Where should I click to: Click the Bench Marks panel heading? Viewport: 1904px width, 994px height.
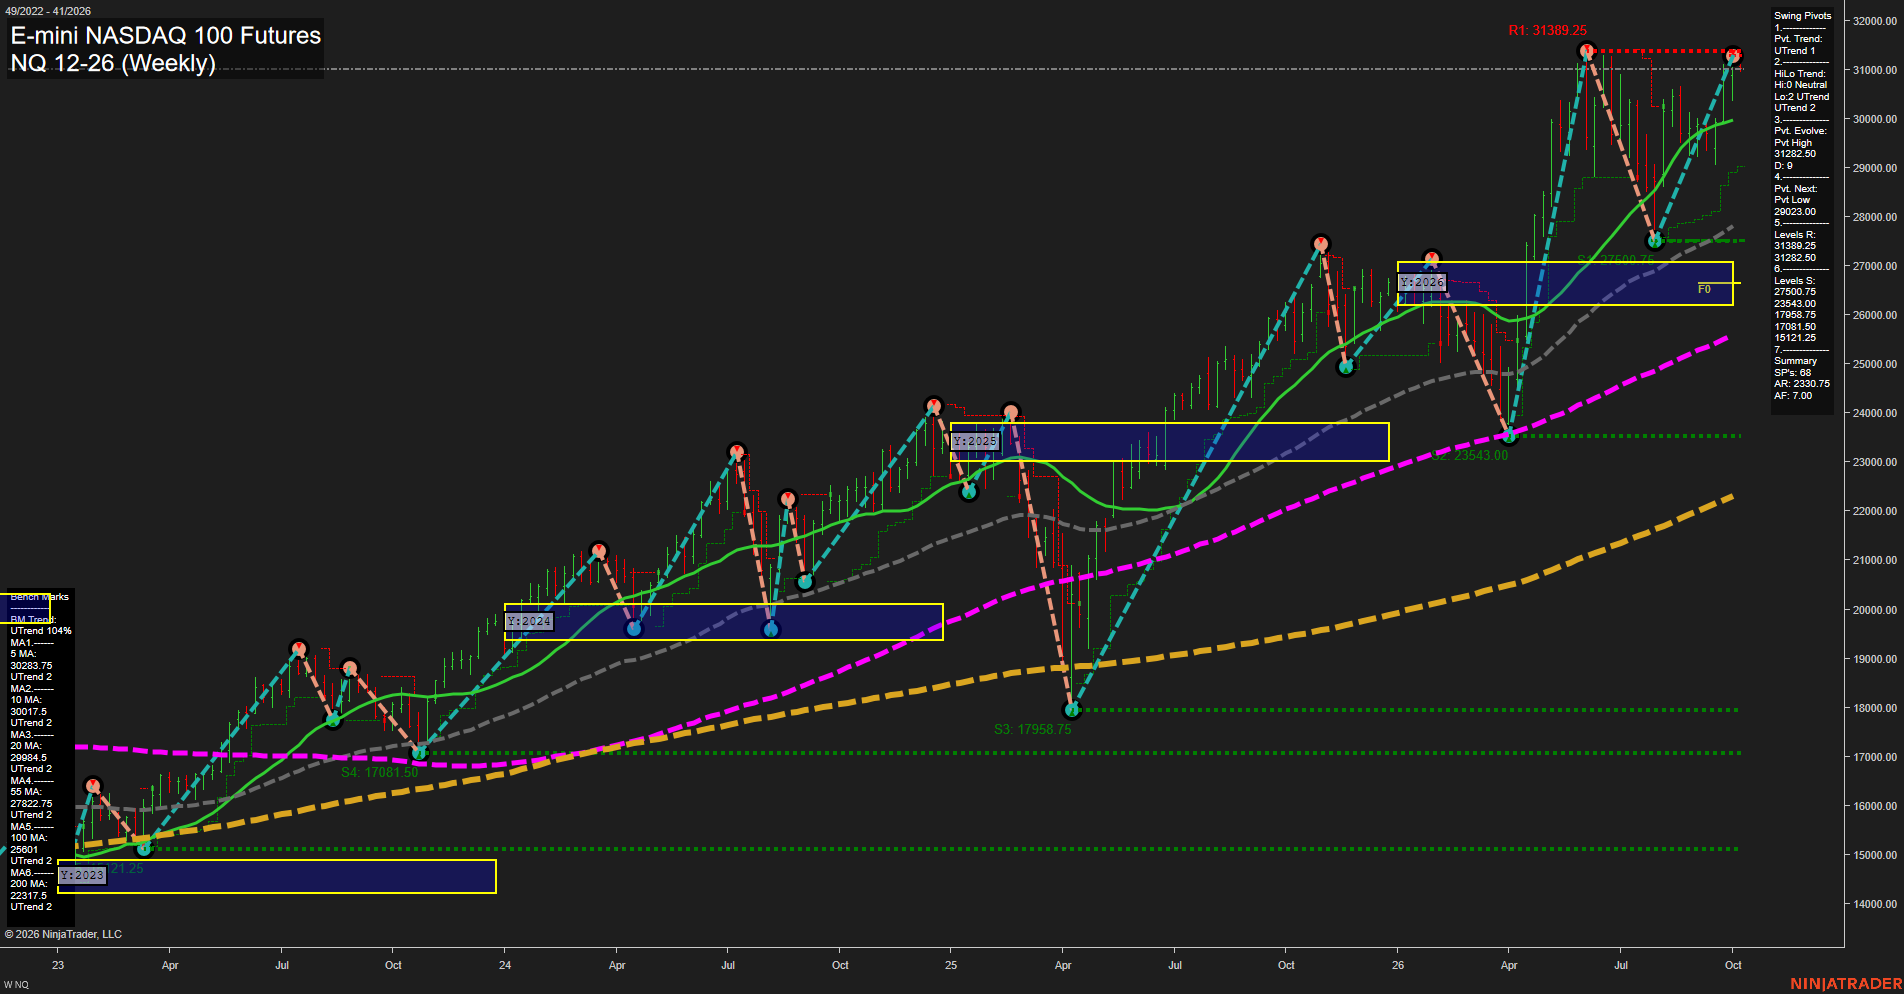coord(39,597)
